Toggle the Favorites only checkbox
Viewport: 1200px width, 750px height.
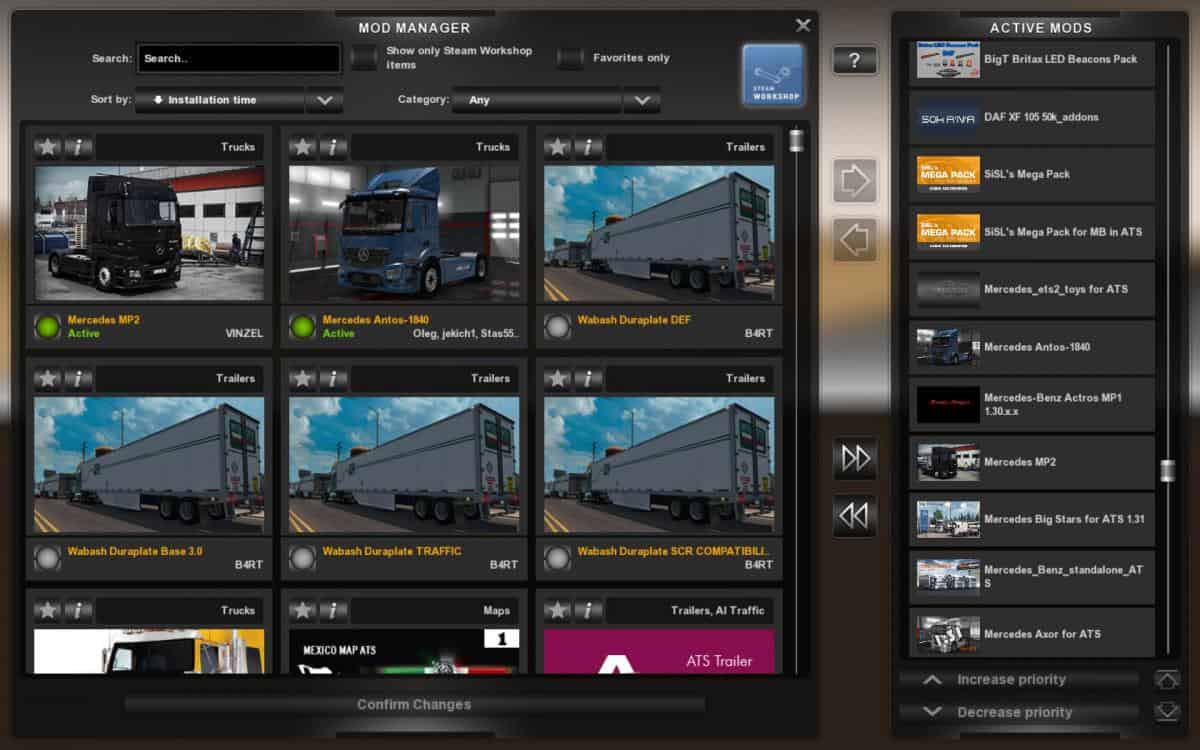pos(571,58)
